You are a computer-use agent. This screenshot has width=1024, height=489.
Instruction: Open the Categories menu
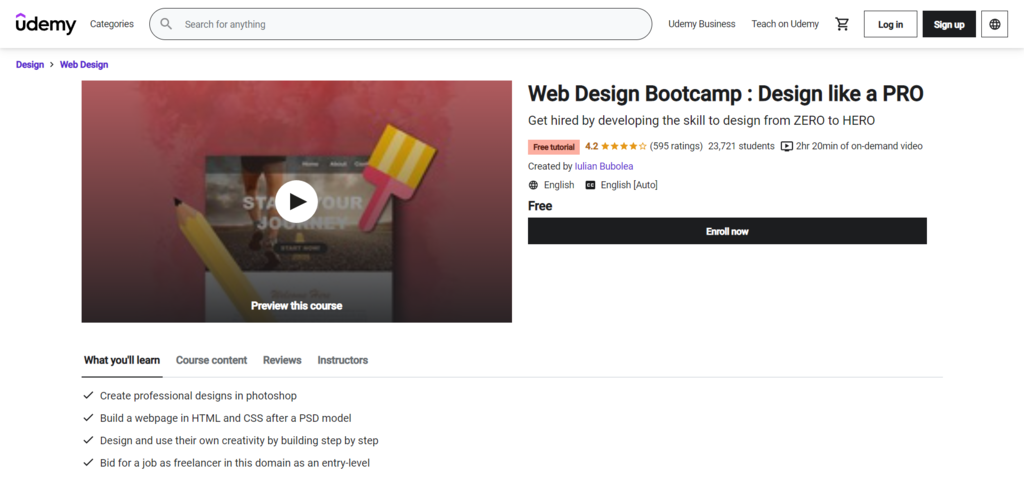tap(111, 24)
